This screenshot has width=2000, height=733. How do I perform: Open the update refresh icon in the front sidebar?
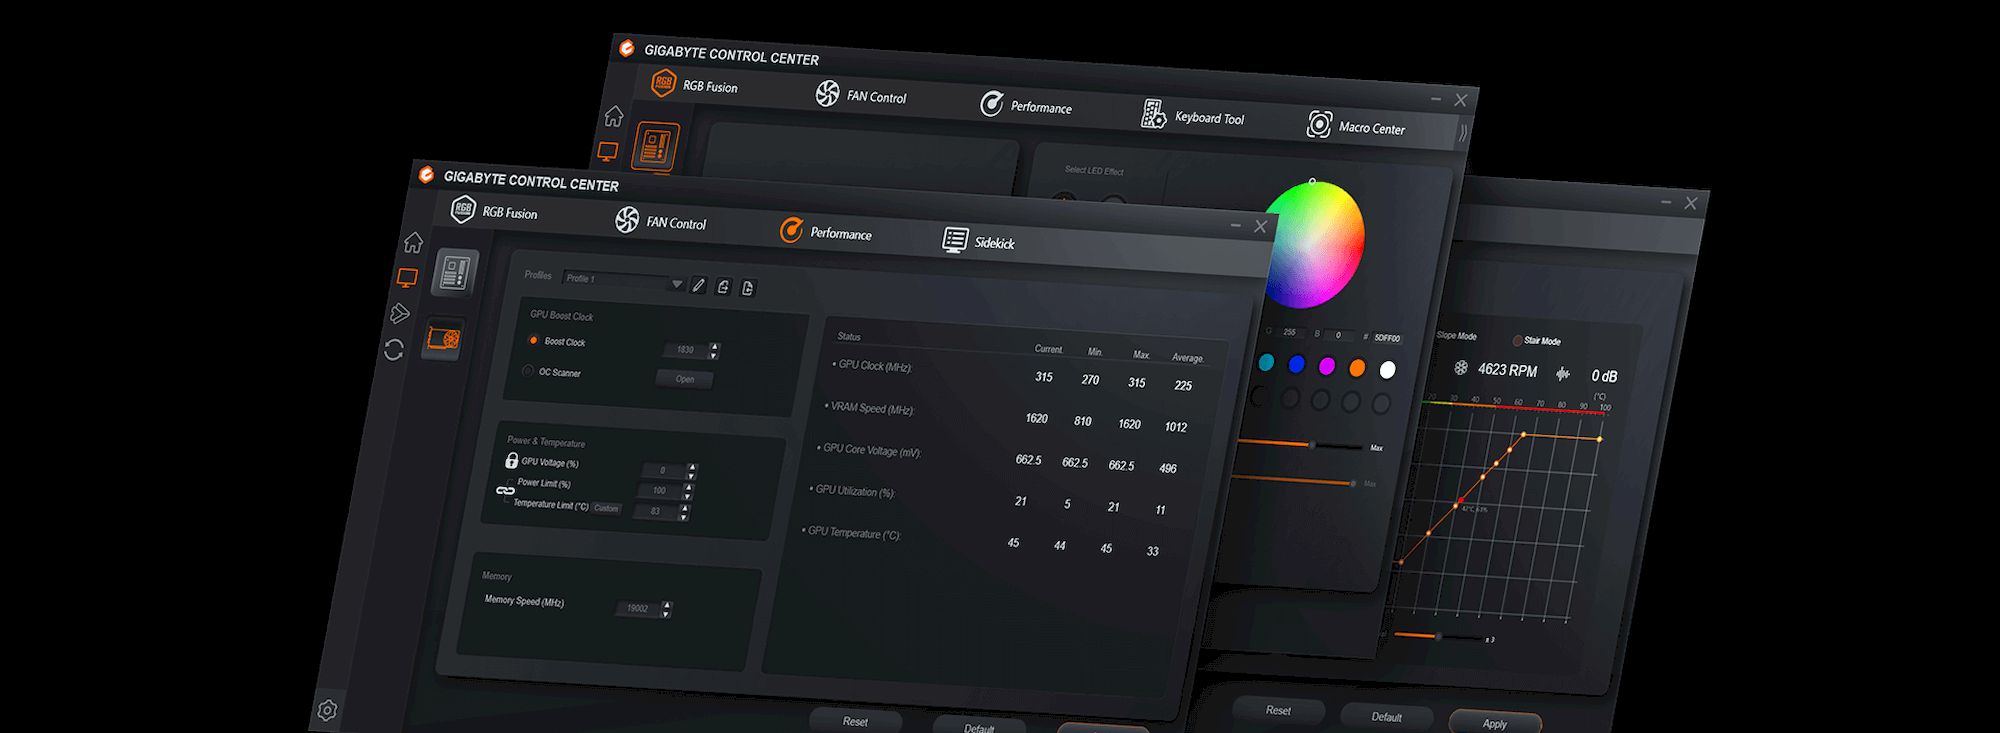394,350
